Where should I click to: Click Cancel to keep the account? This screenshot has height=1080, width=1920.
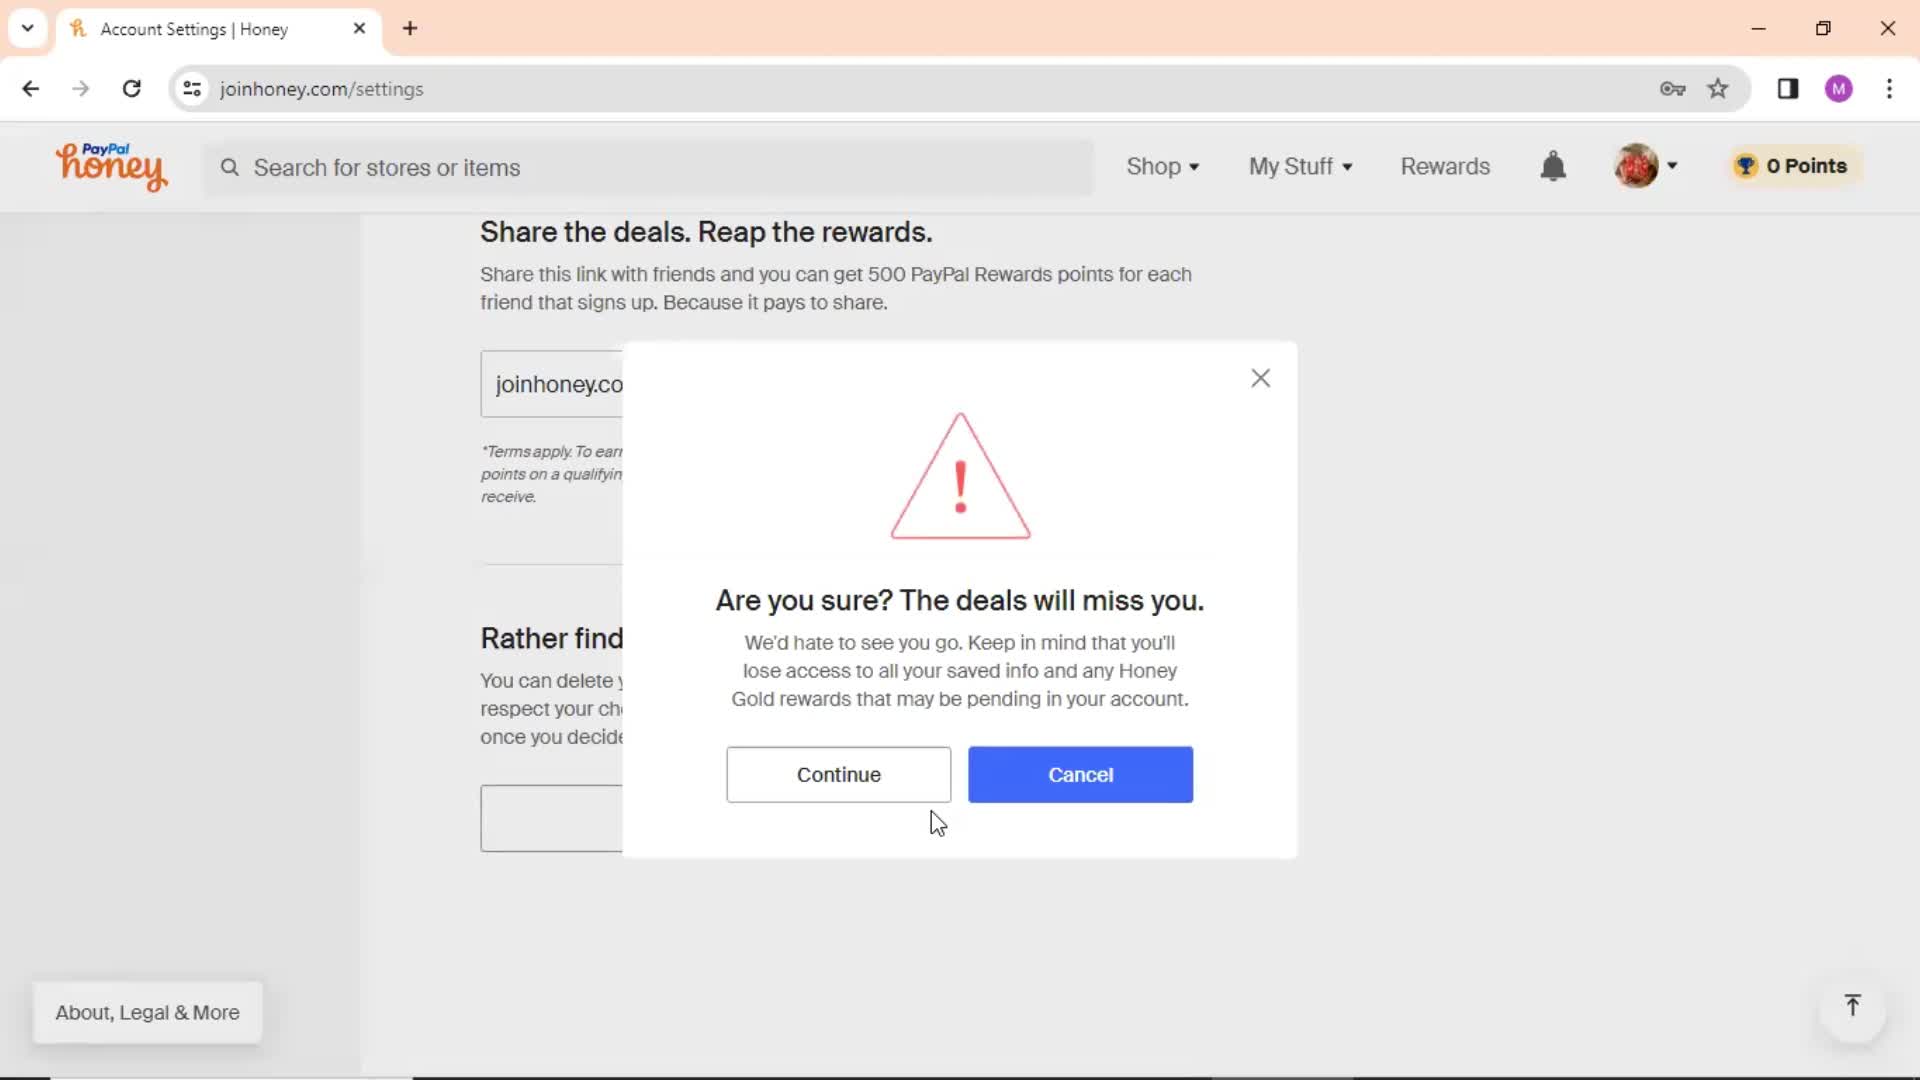pyautogui.click(x=1080, y=774)
